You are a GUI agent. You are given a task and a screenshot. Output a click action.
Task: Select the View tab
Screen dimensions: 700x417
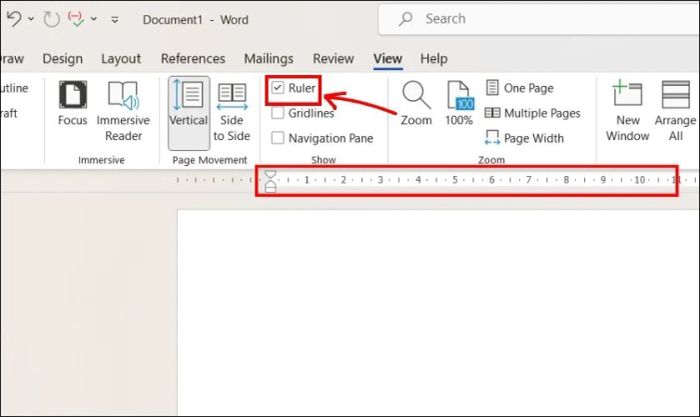click(388, 58)
